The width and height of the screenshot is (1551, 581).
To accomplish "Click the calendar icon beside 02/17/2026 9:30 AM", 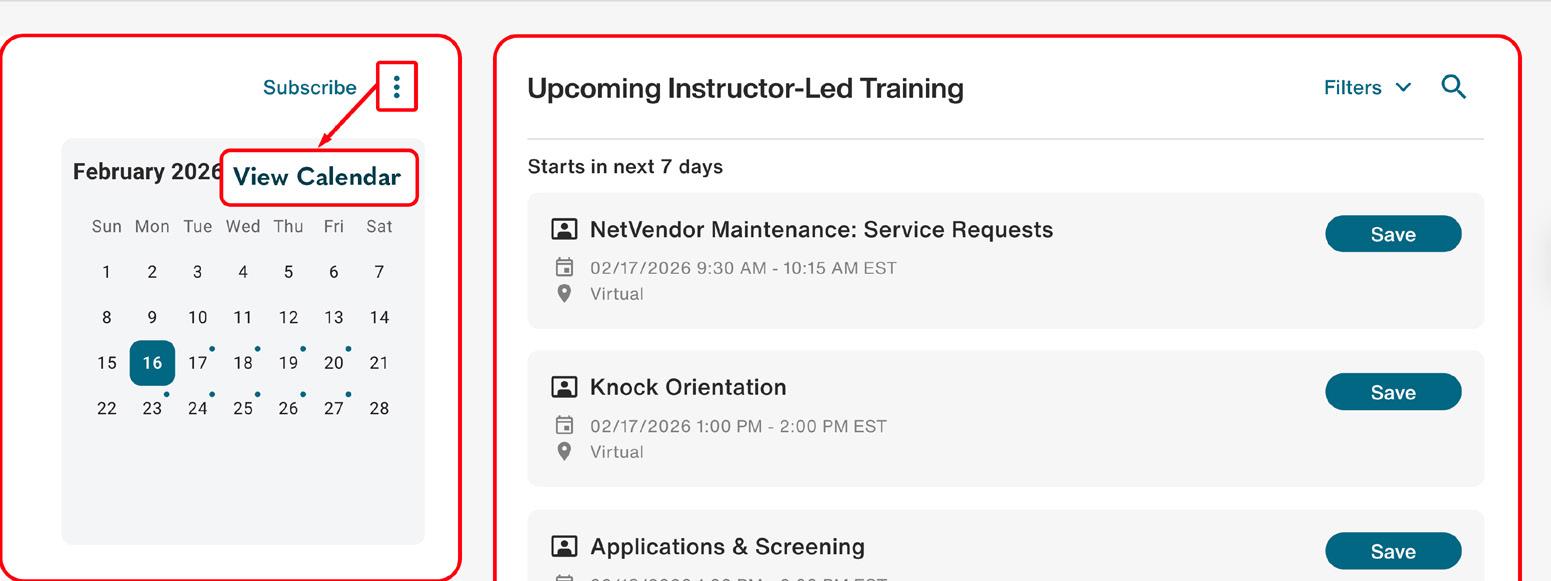I will 564,268.
